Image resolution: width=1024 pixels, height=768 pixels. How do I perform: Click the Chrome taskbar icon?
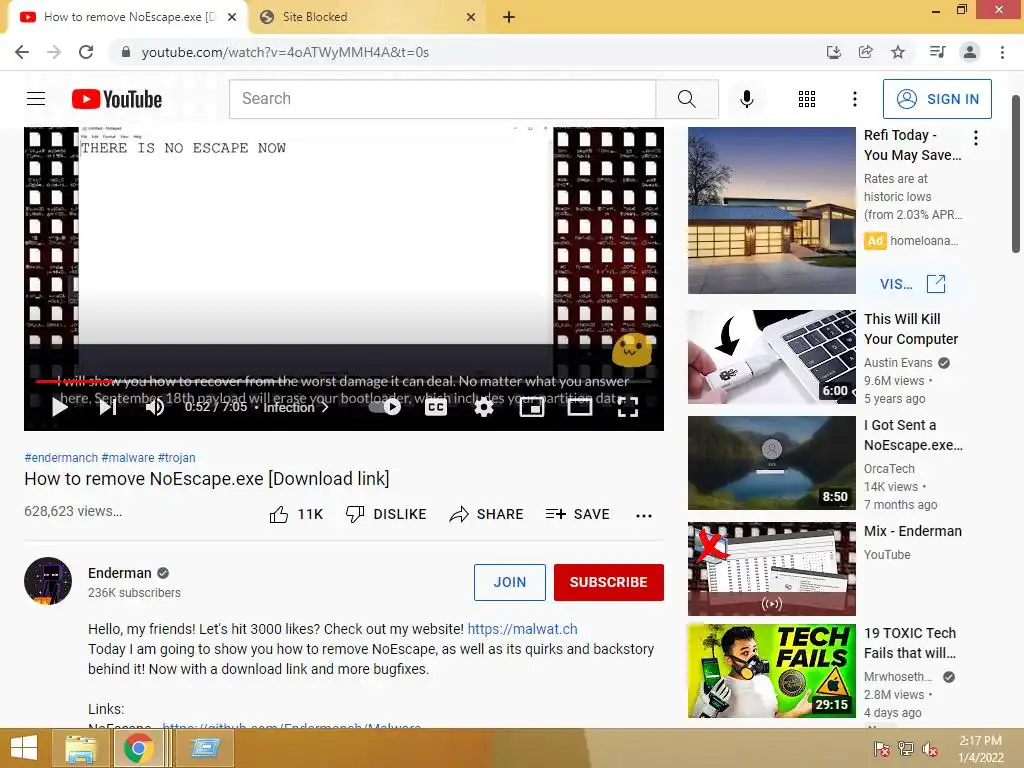pos(138,748)
